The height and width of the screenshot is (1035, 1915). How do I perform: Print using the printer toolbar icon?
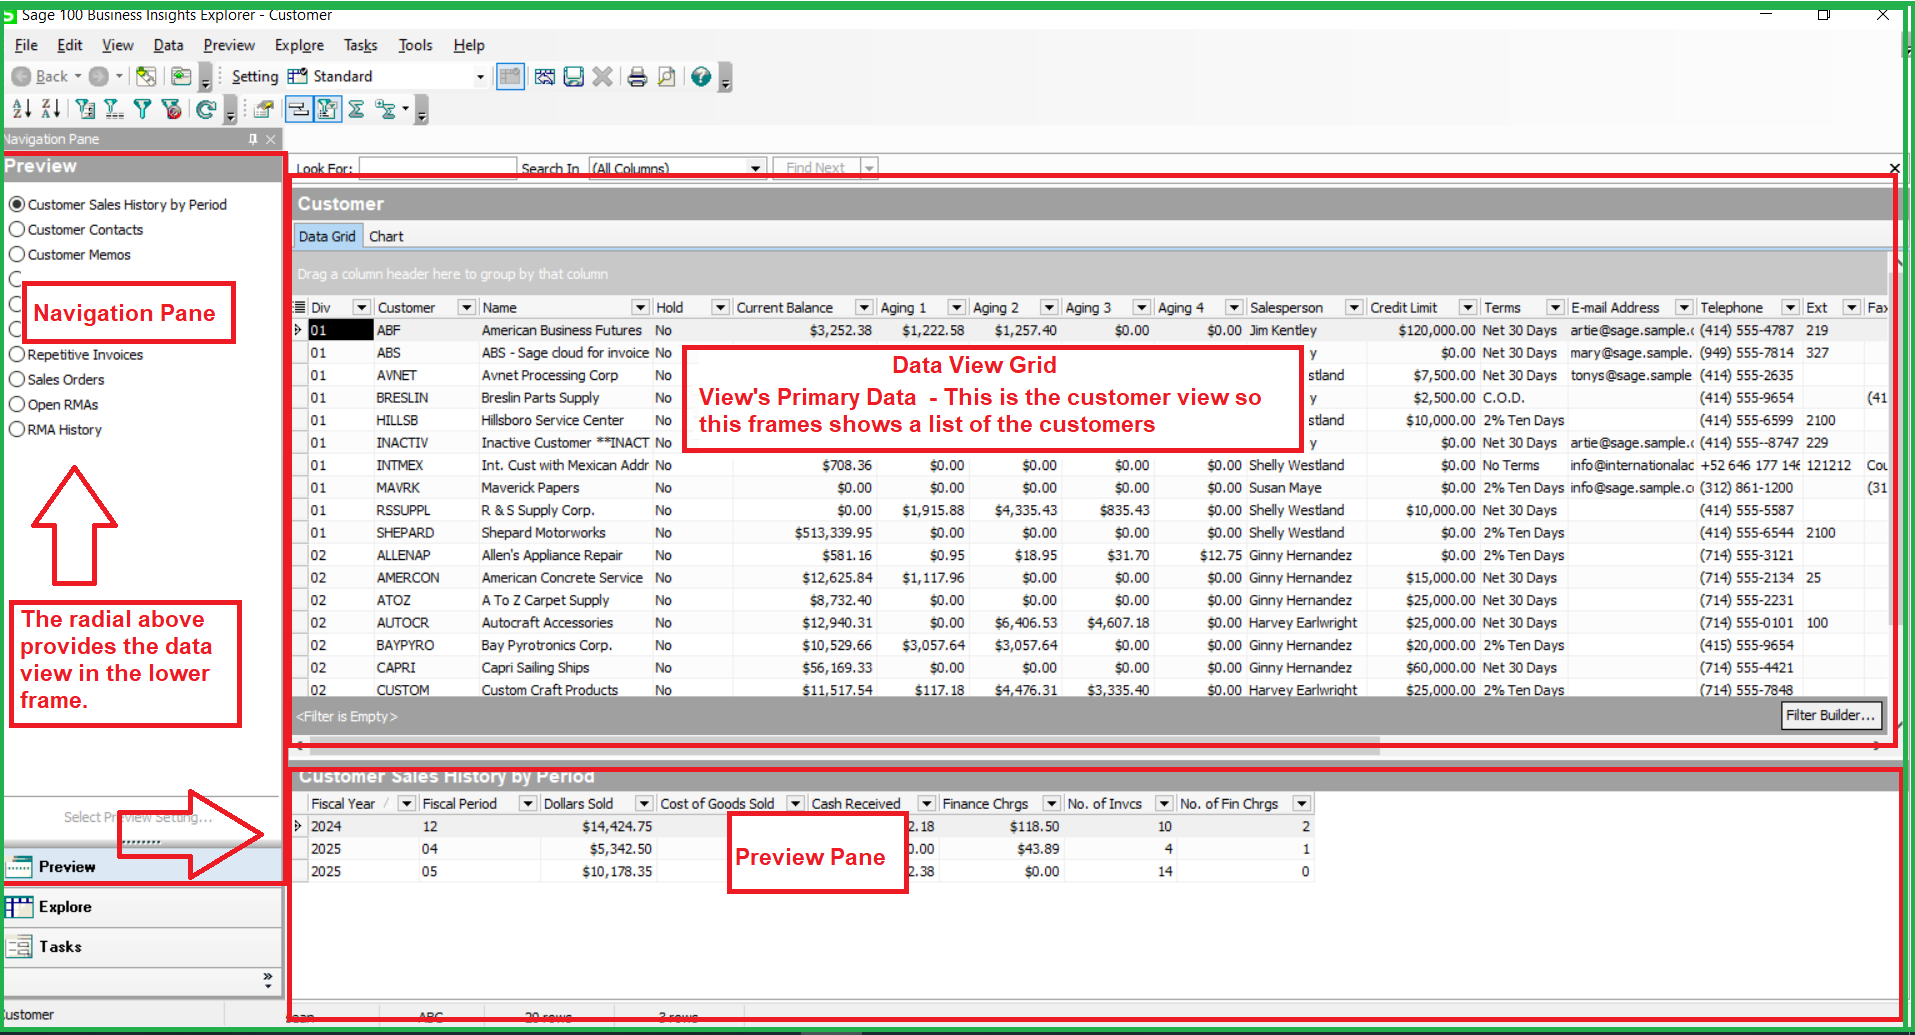pos(638,76)
